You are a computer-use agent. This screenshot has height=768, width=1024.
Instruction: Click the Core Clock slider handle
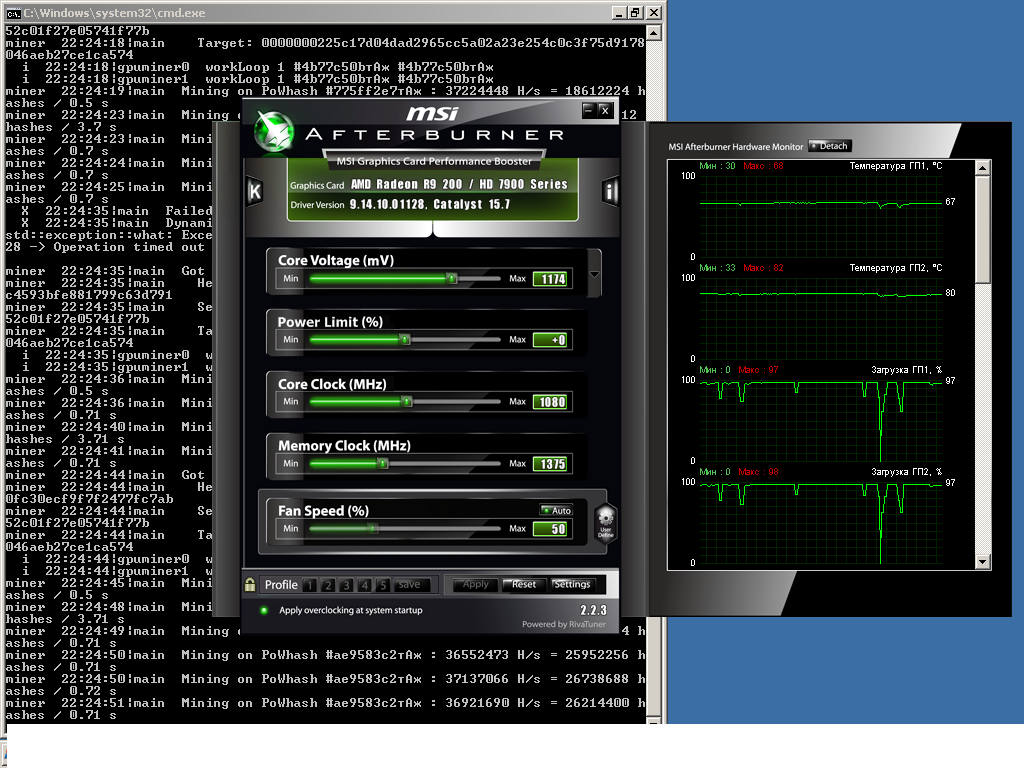pyautogui.click(x=407, y=402)
